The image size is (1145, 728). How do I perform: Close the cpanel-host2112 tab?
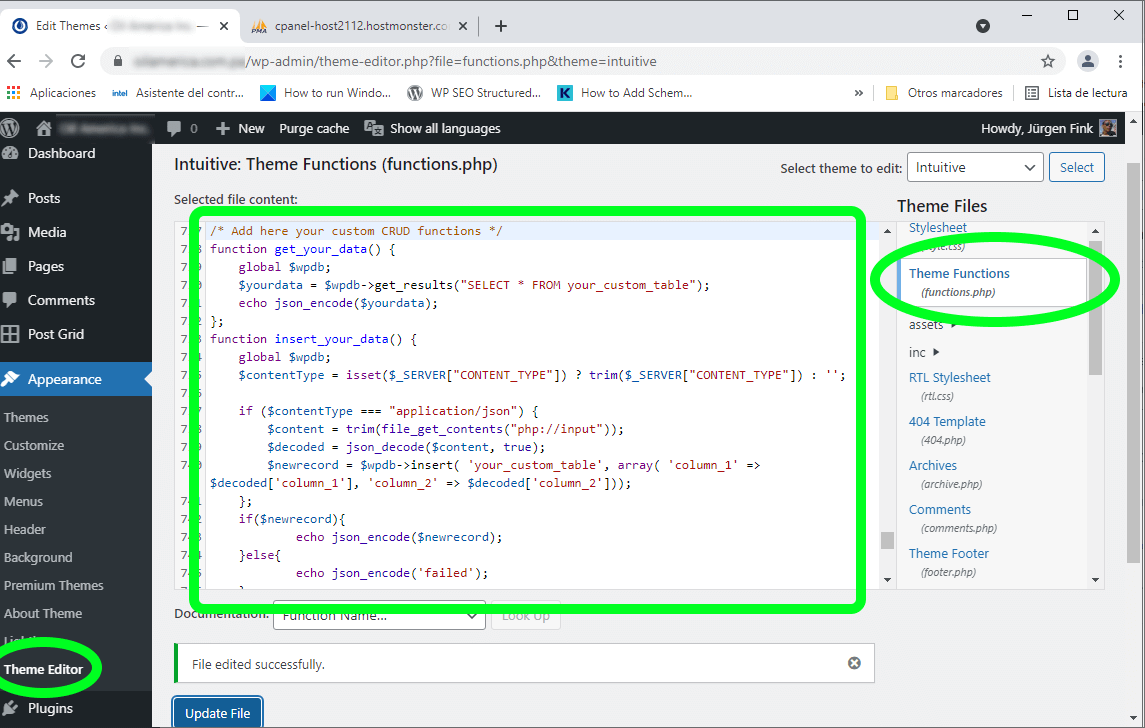[x=463, y=26]
